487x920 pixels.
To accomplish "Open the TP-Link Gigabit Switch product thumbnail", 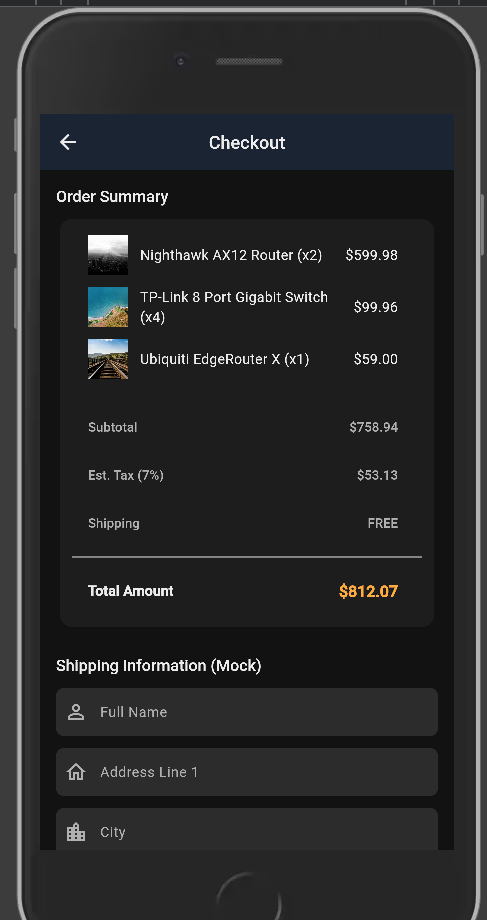I will (108, 307).
